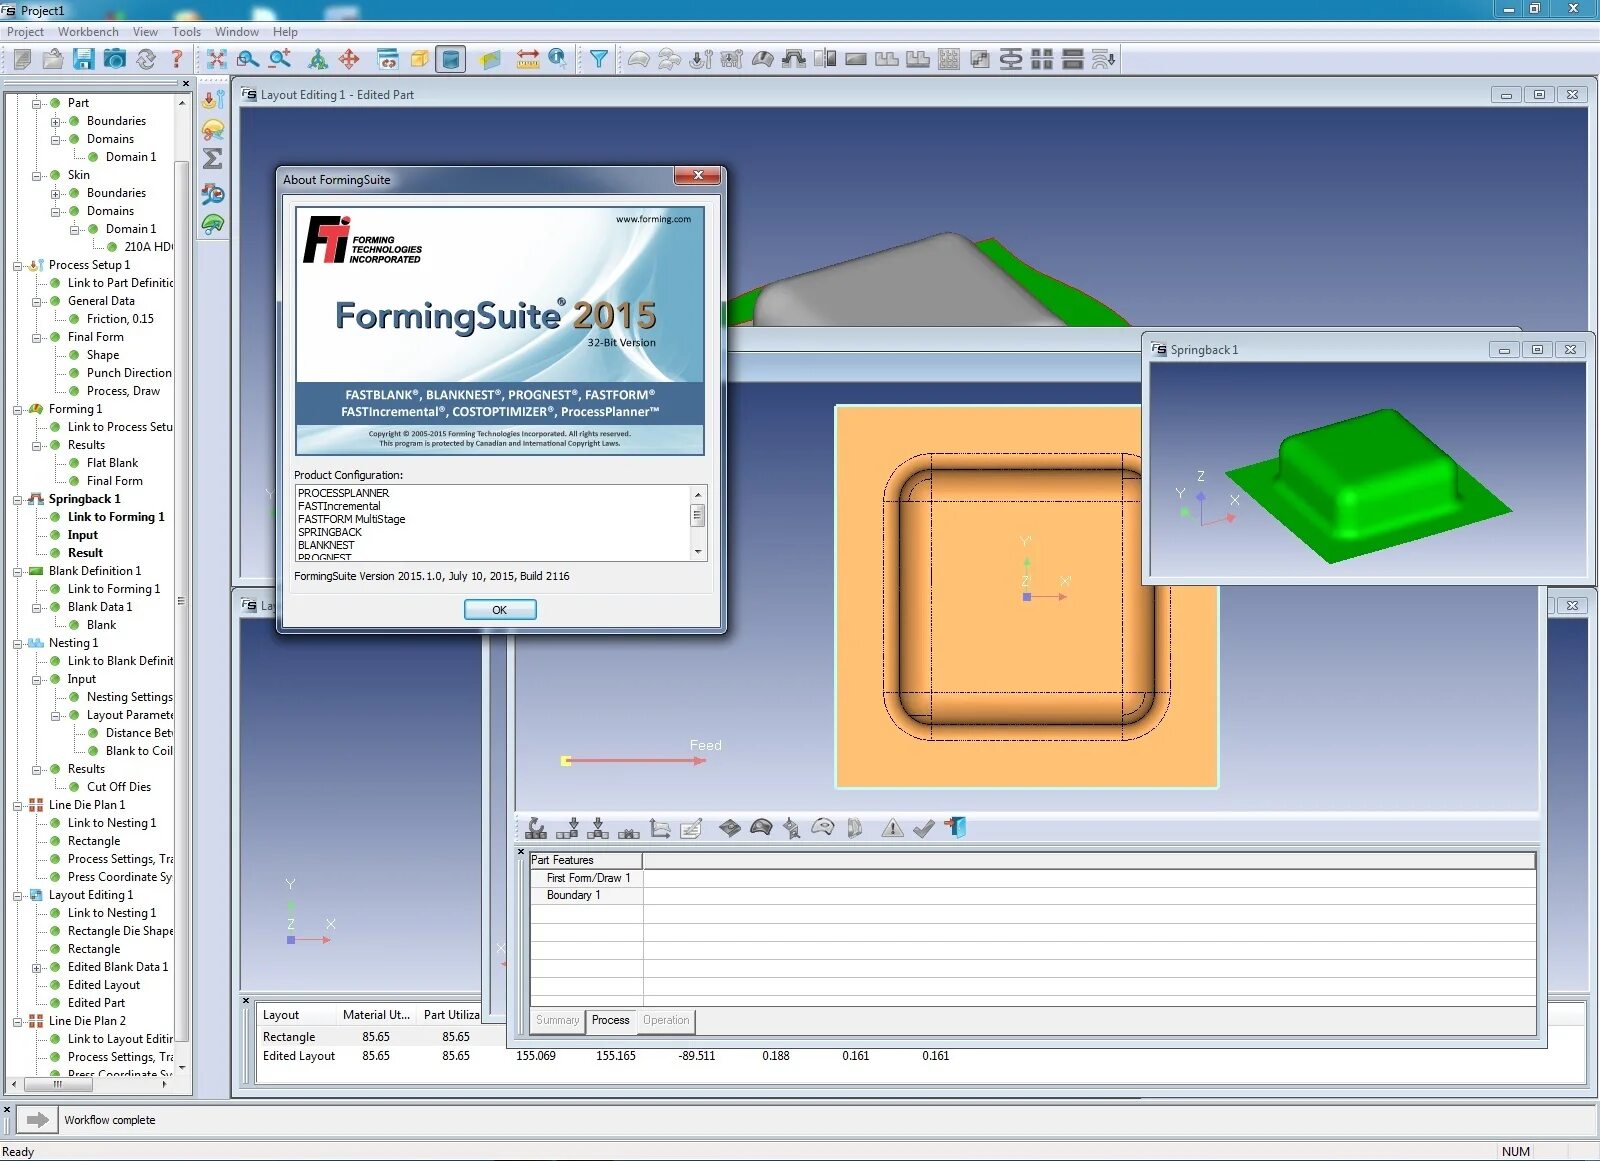Maximize the Springback 1 window
The image size is (1600, 1161).
[x=1537, y=349]
